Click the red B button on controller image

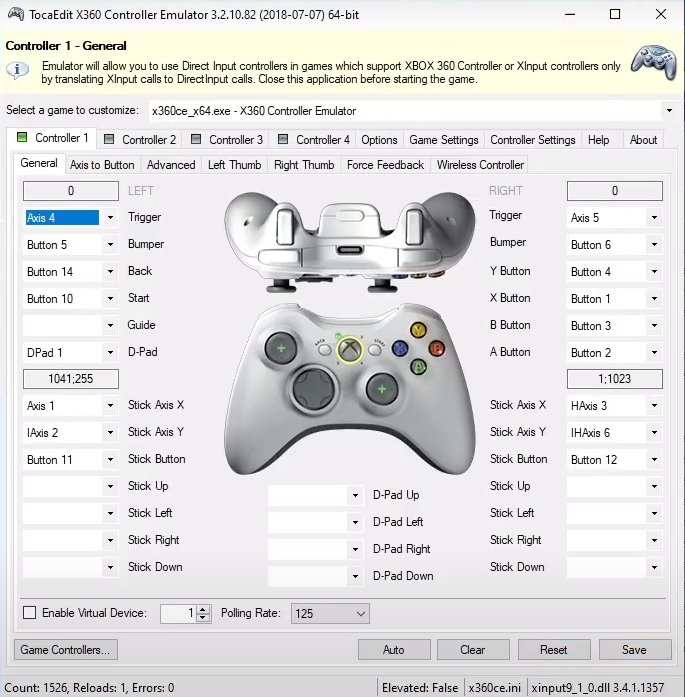[x=437, y=348]
